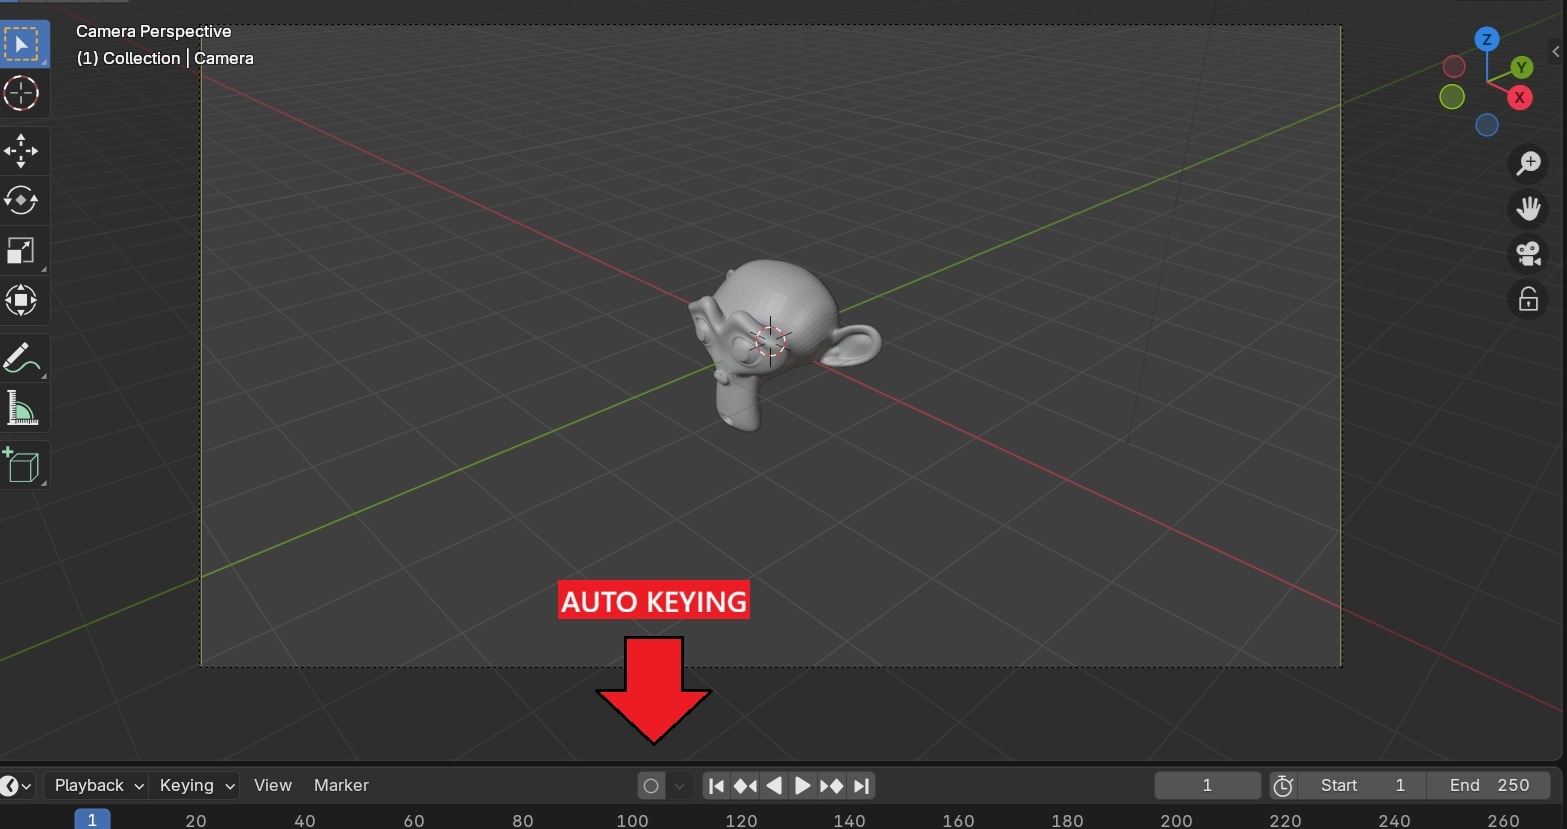Click the Zoom magnifier in the viewport

[1528, 163]
